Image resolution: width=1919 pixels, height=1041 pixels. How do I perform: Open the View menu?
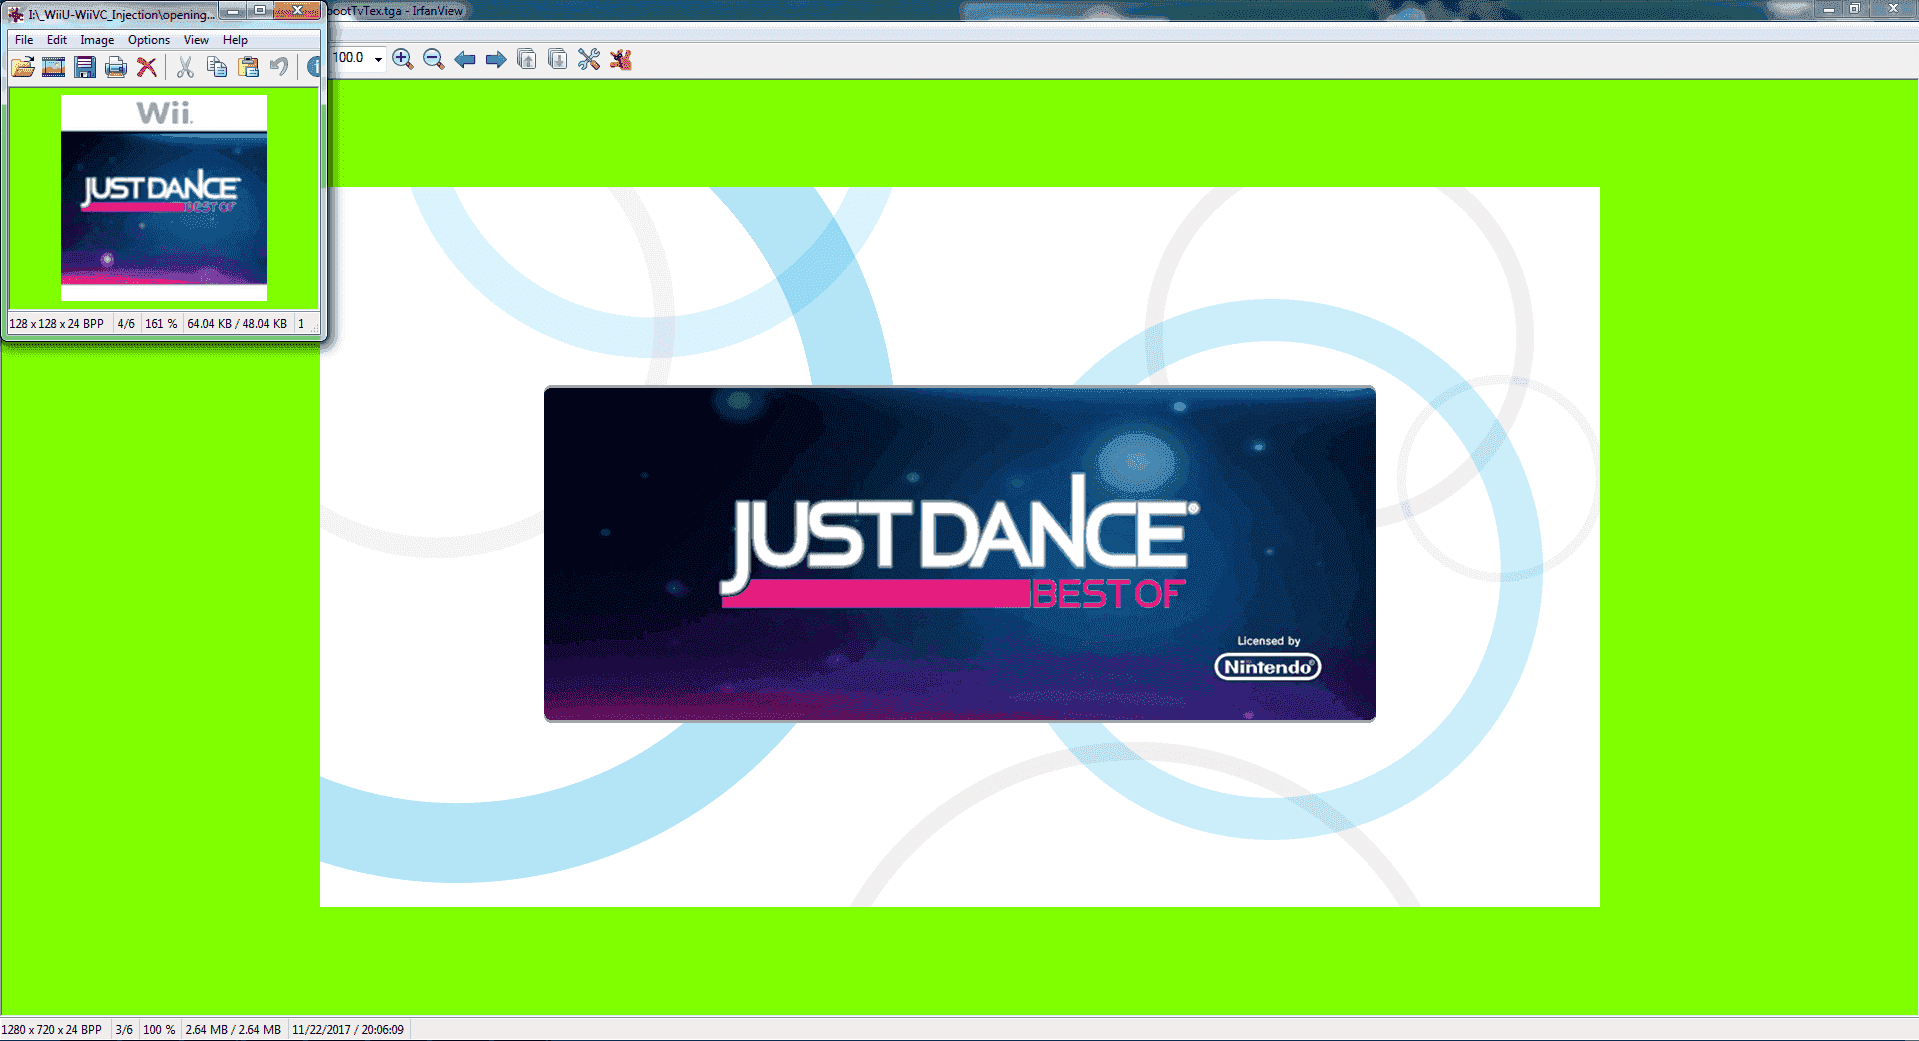coord(196,40)
